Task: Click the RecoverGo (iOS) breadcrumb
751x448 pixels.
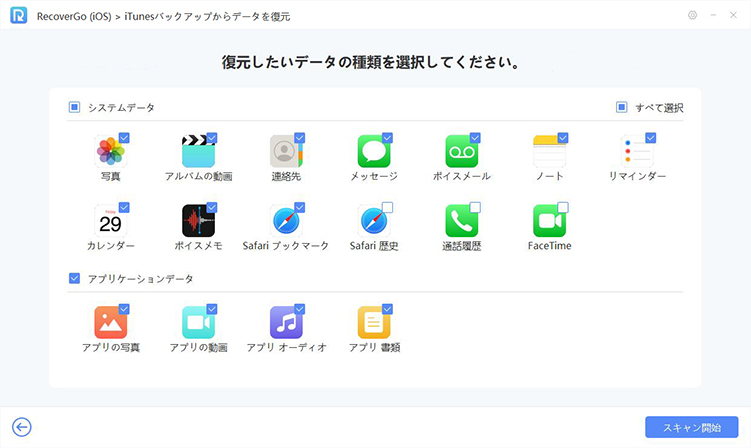Action: 74,16
